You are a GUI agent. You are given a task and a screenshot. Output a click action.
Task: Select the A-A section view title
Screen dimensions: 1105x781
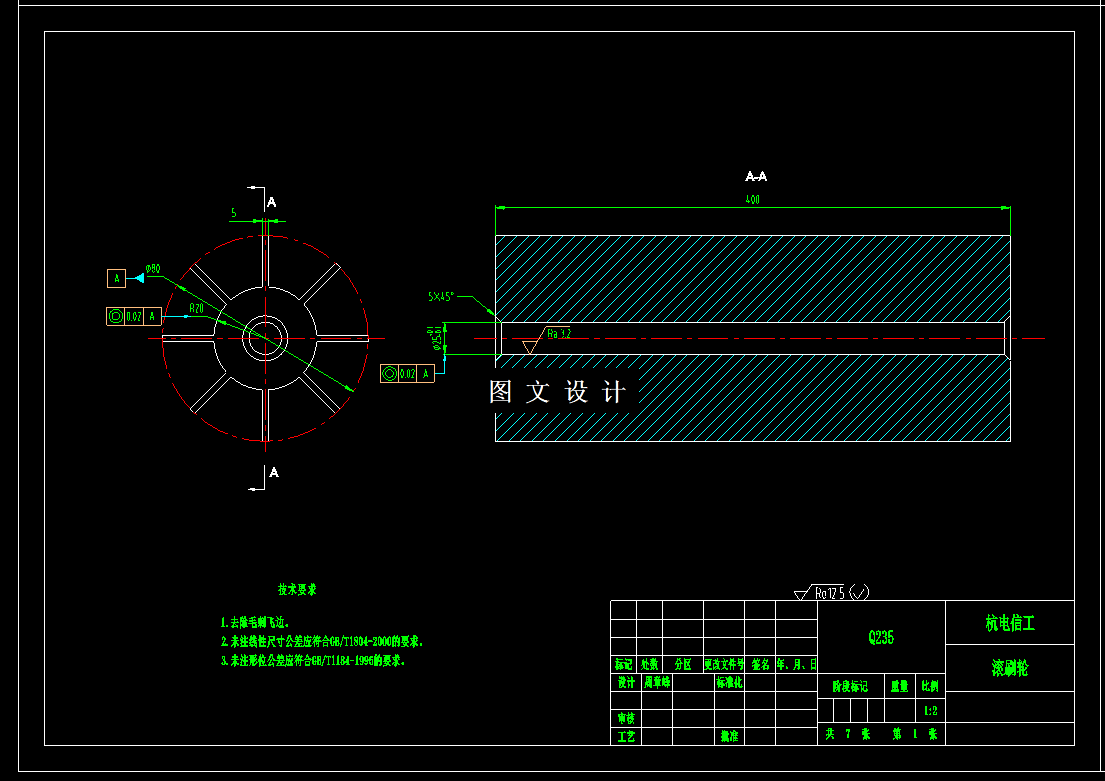click(x=755, y=176)
